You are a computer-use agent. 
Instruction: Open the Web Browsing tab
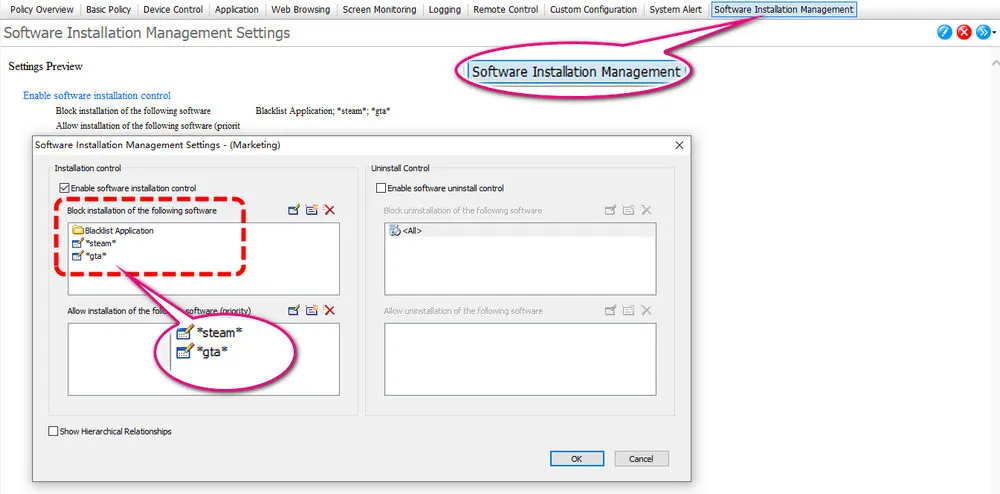(x=300, y=10)
